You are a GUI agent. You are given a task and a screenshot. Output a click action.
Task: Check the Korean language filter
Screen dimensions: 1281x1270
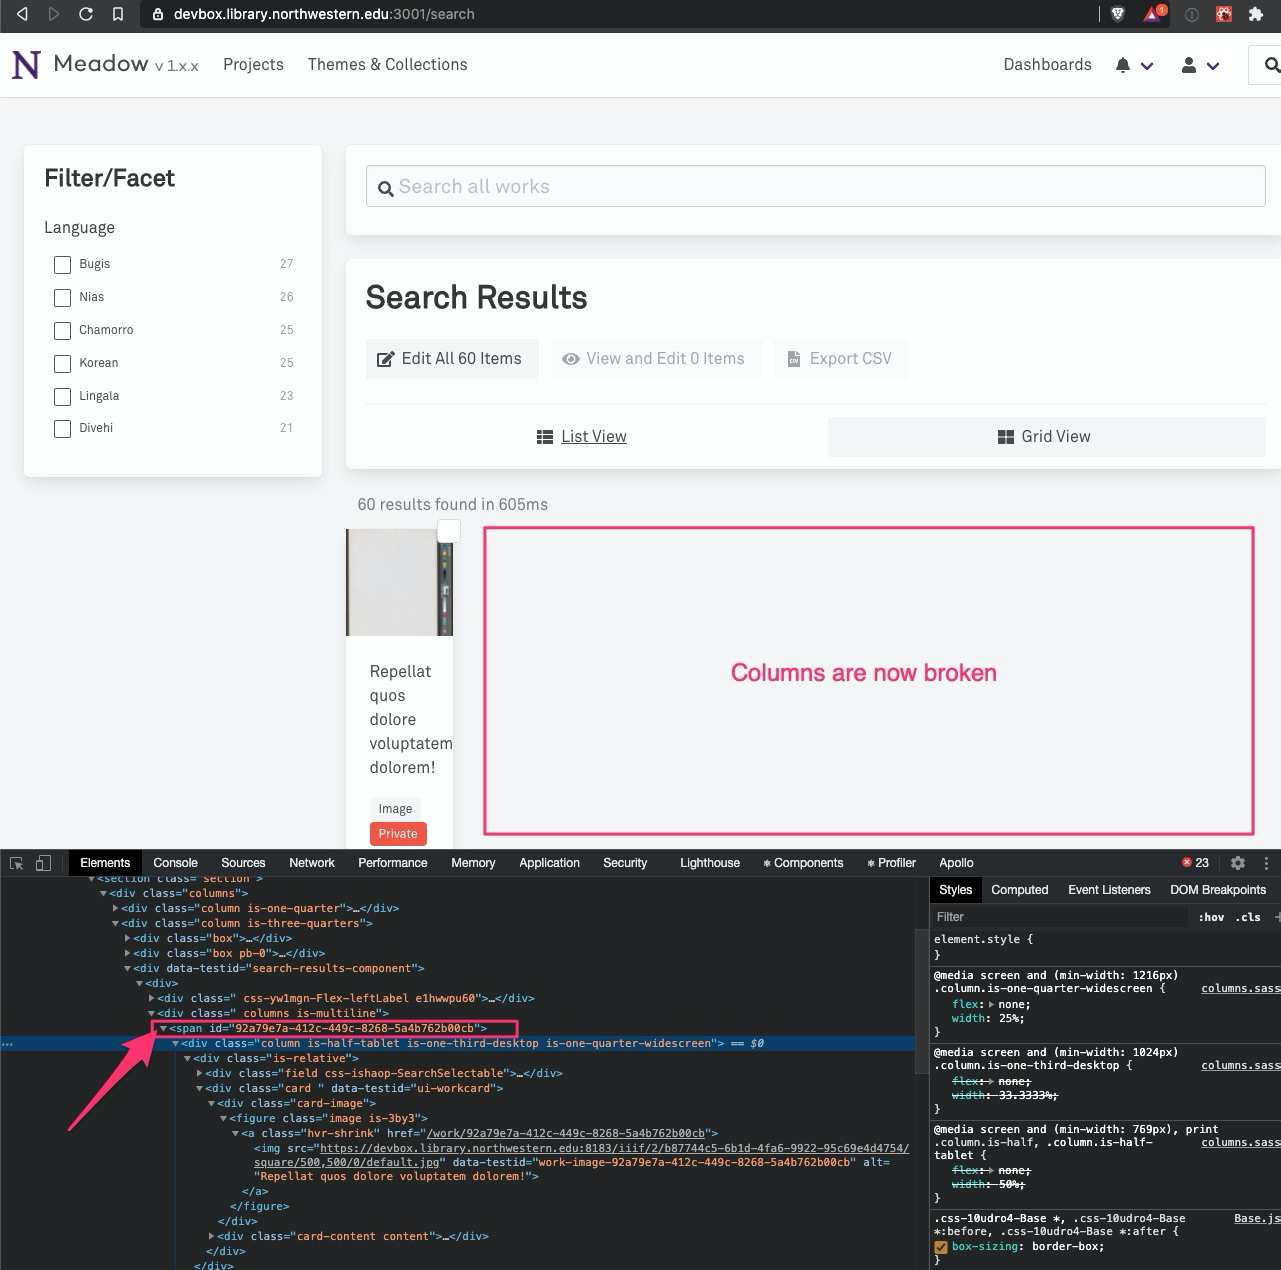pos(62,364)
